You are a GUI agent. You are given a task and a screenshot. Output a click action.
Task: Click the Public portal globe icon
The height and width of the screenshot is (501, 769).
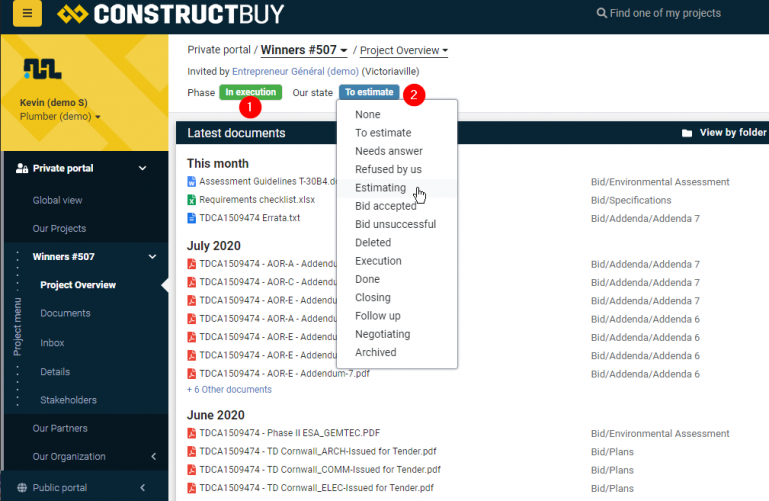point(22,487)
